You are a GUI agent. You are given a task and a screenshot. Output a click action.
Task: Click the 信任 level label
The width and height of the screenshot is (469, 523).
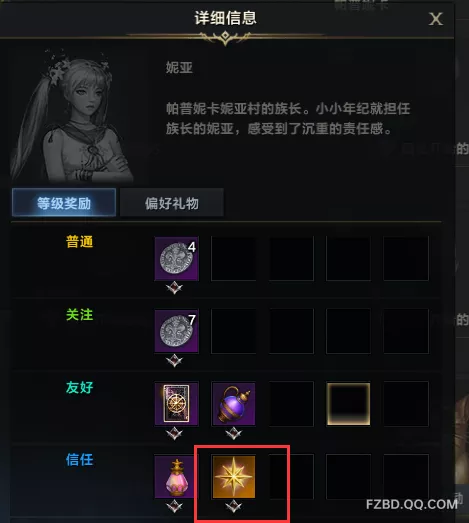click(x=79, y=460)
